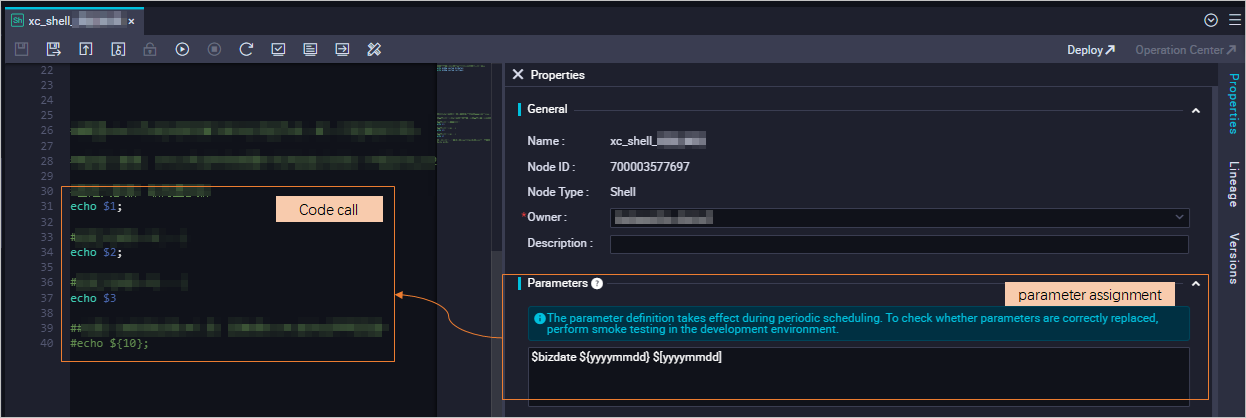Click line number 40 in gutter
1246x418 pixels.
pyautogui.click(x=45, y=343)
